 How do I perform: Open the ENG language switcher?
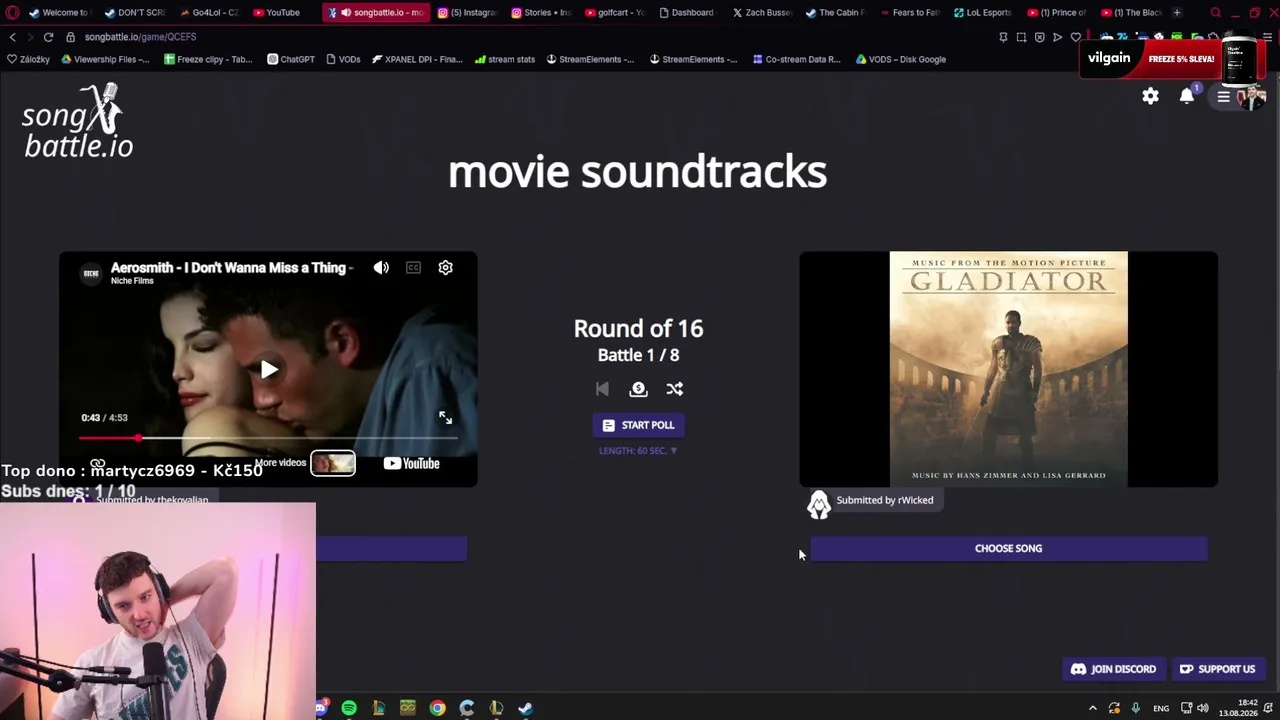pos(1161,708)
